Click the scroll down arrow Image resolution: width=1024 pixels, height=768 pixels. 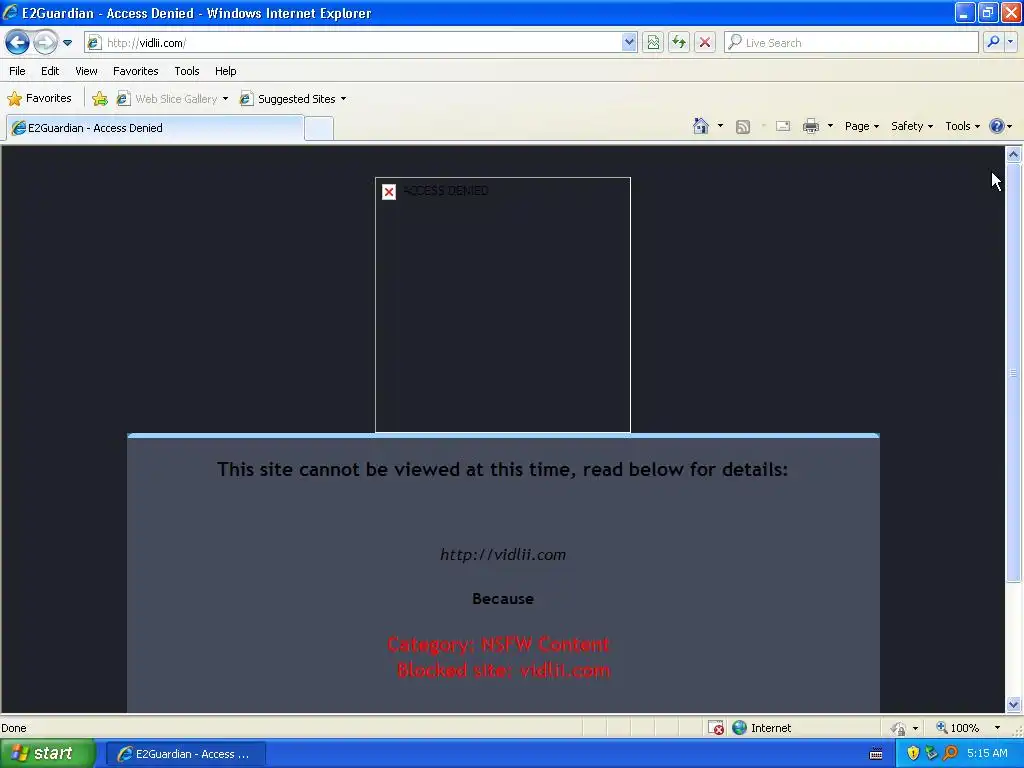tap(1013, 704)
